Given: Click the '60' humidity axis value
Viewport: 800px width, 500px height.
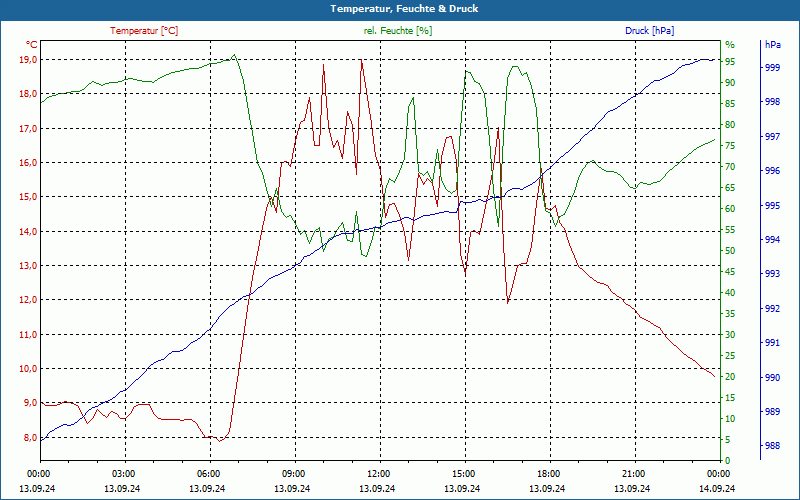Looking at the screenshot, I should coord(730,209).
